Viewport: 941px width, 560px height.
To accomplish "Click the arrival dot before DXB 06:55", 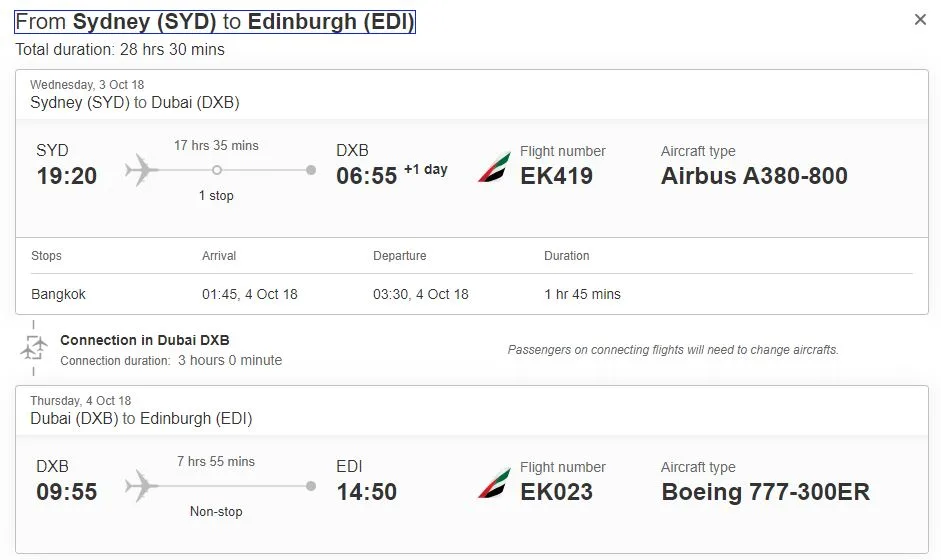I will click(x=311, y=170).
